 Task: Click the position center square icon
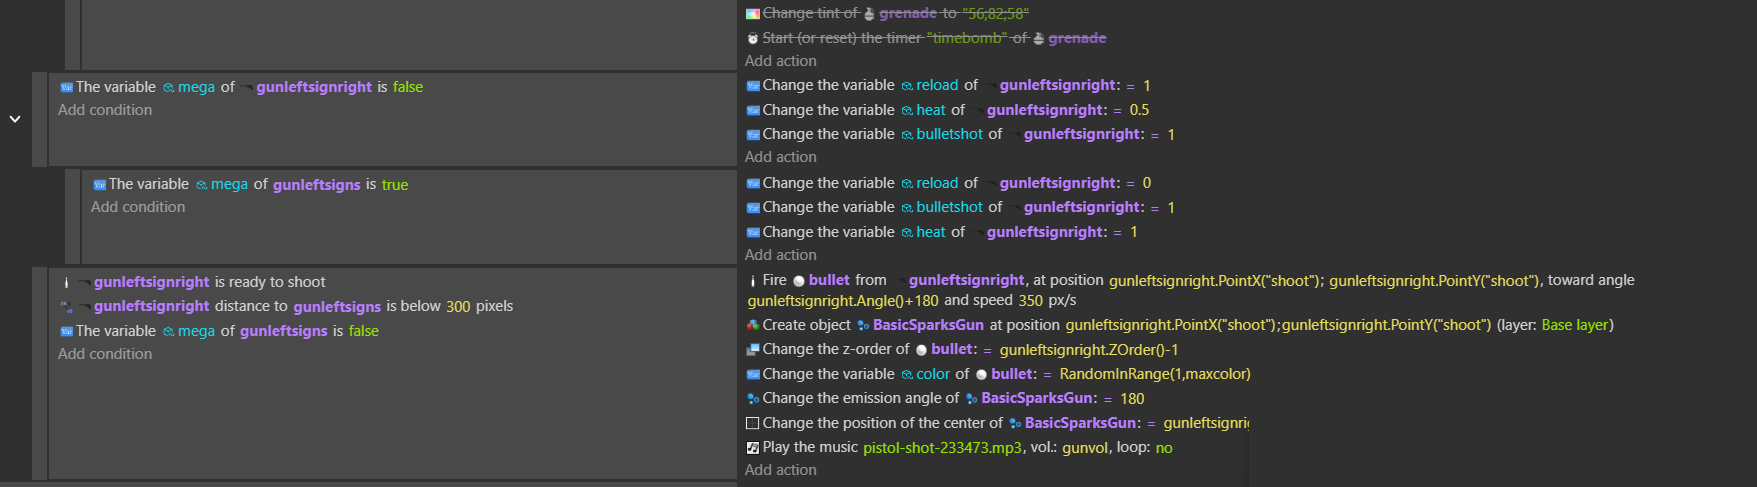pyautogui.click(x=753, y=423)
